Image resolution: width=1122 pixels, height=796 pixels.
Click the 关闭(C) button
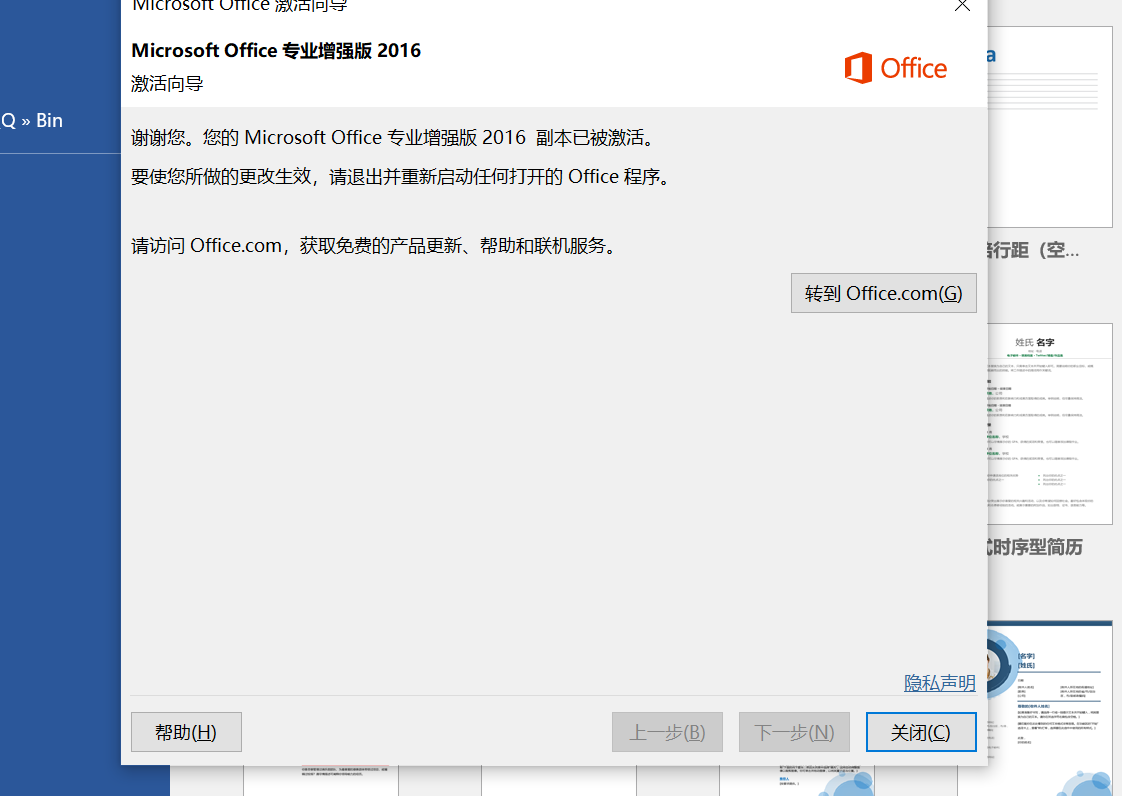tap(921, 732)
